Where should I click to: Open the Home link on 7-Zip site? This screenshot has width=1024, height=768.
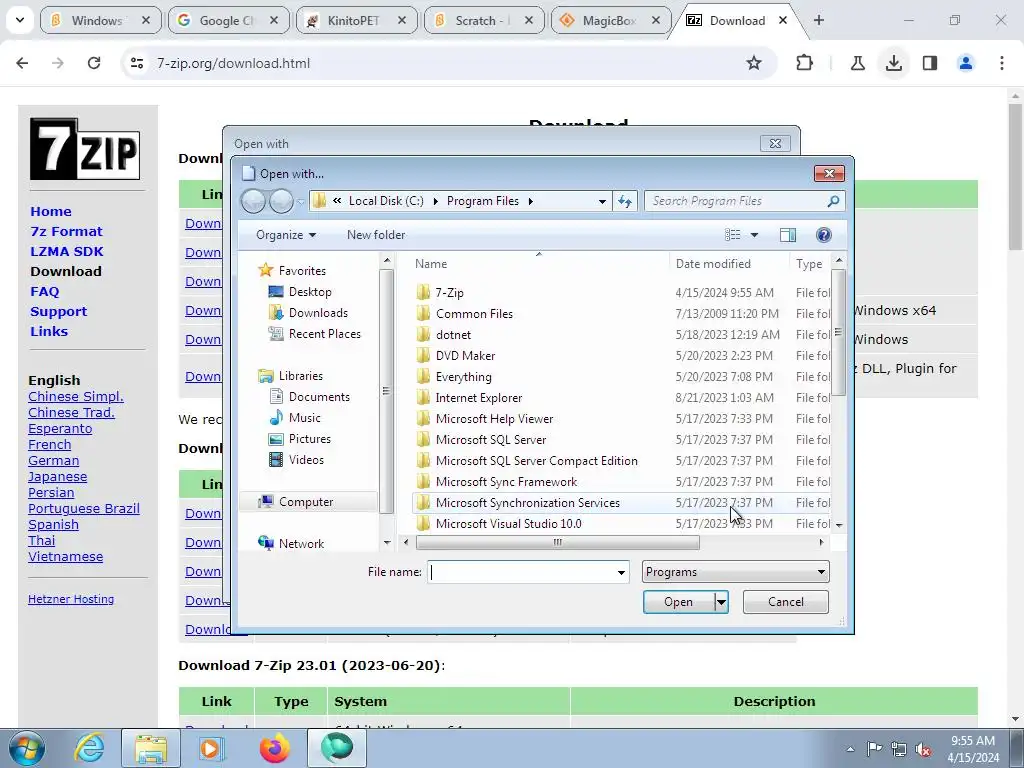pyautogui.click(x=51, y=212)
